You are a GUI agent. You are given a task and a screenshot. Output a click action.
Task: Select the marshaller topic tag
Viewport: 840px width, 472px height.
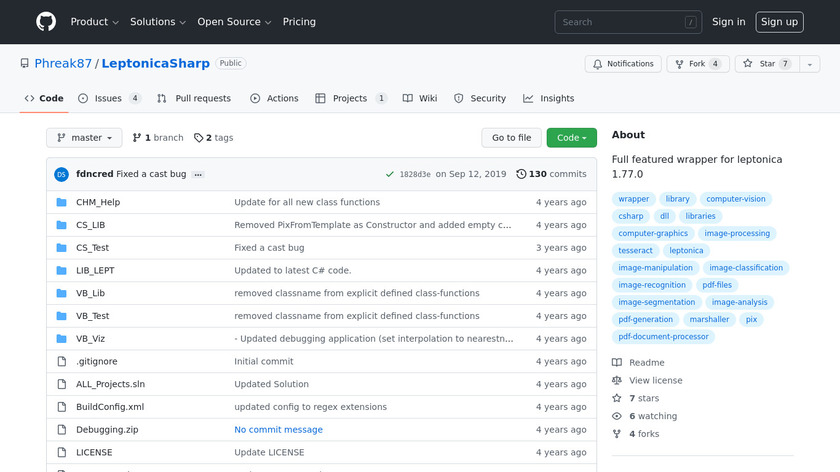point(709,319)
